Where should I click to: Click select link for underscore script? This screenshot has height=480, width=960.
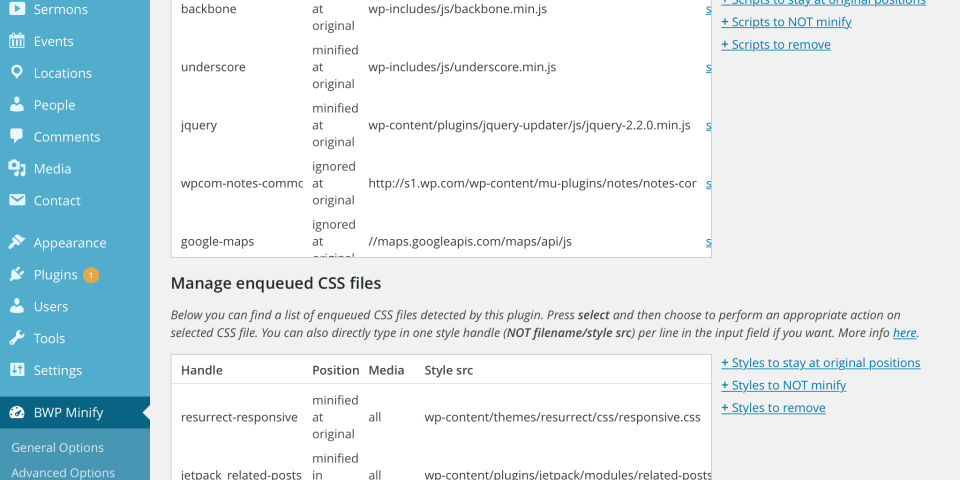coord(708,67)
